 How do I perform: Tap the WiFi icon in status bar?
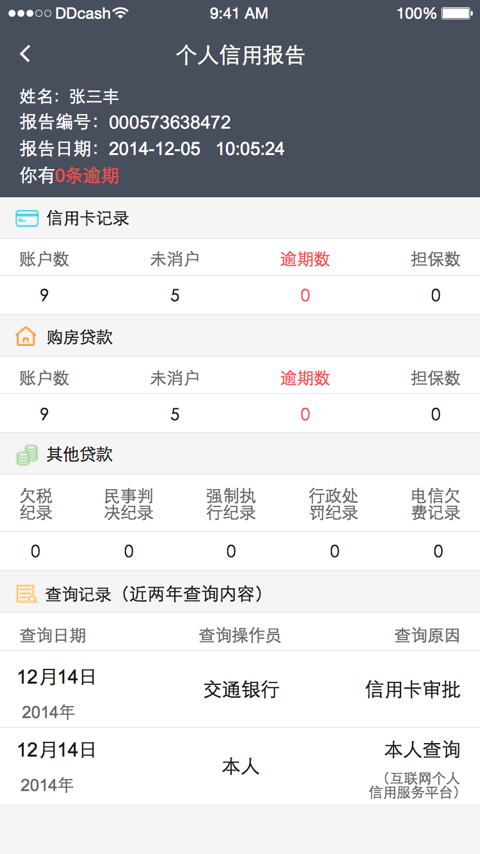tap(120, 13)
